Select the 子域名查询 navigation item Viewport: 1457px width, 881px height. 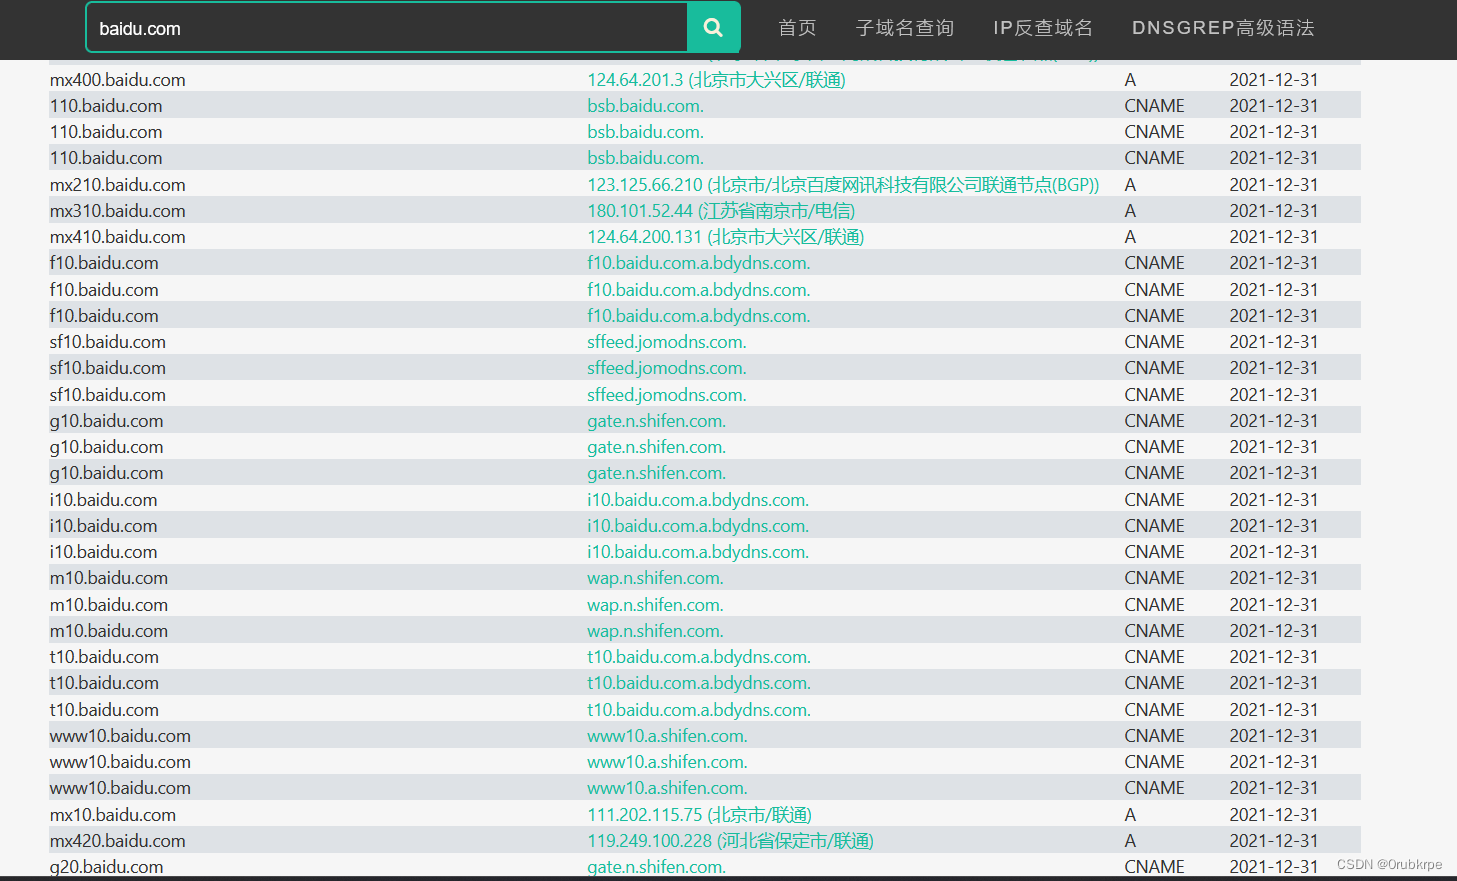905,27
